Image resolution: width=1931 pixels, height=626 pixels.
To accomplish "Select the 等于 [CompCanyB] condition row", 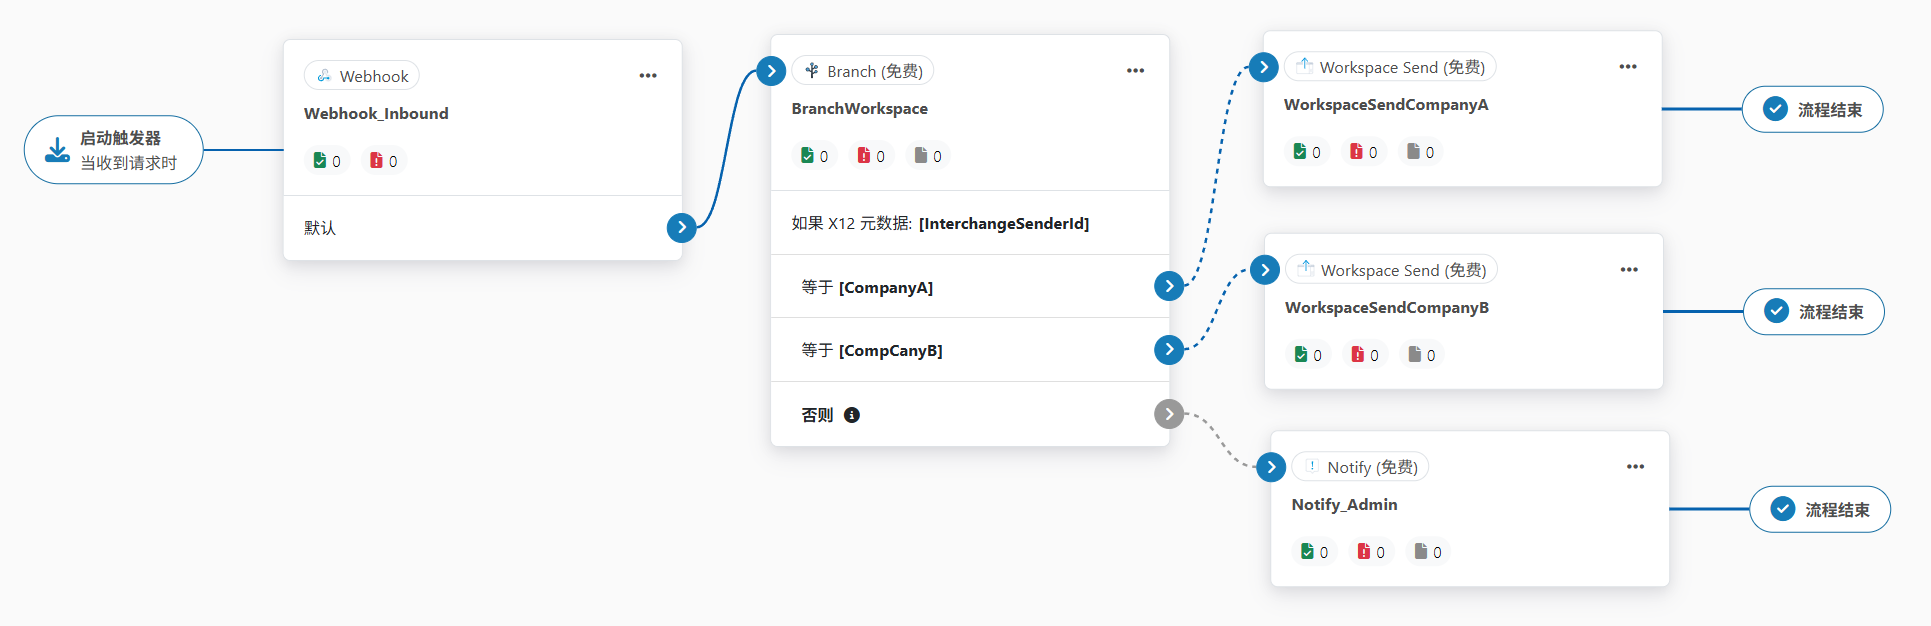I will click(x=960, y=350).
